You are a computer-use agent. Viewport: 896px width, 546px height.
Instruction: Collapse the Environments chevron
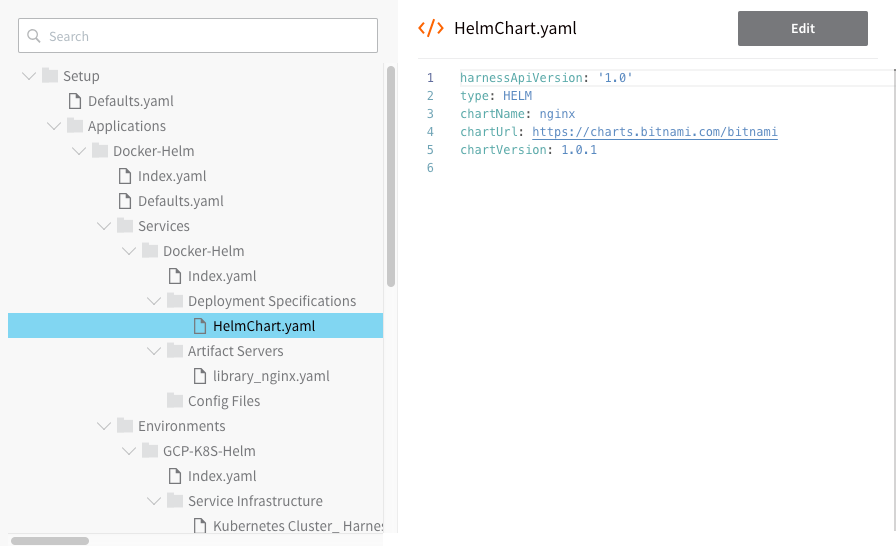pos(104,426)
